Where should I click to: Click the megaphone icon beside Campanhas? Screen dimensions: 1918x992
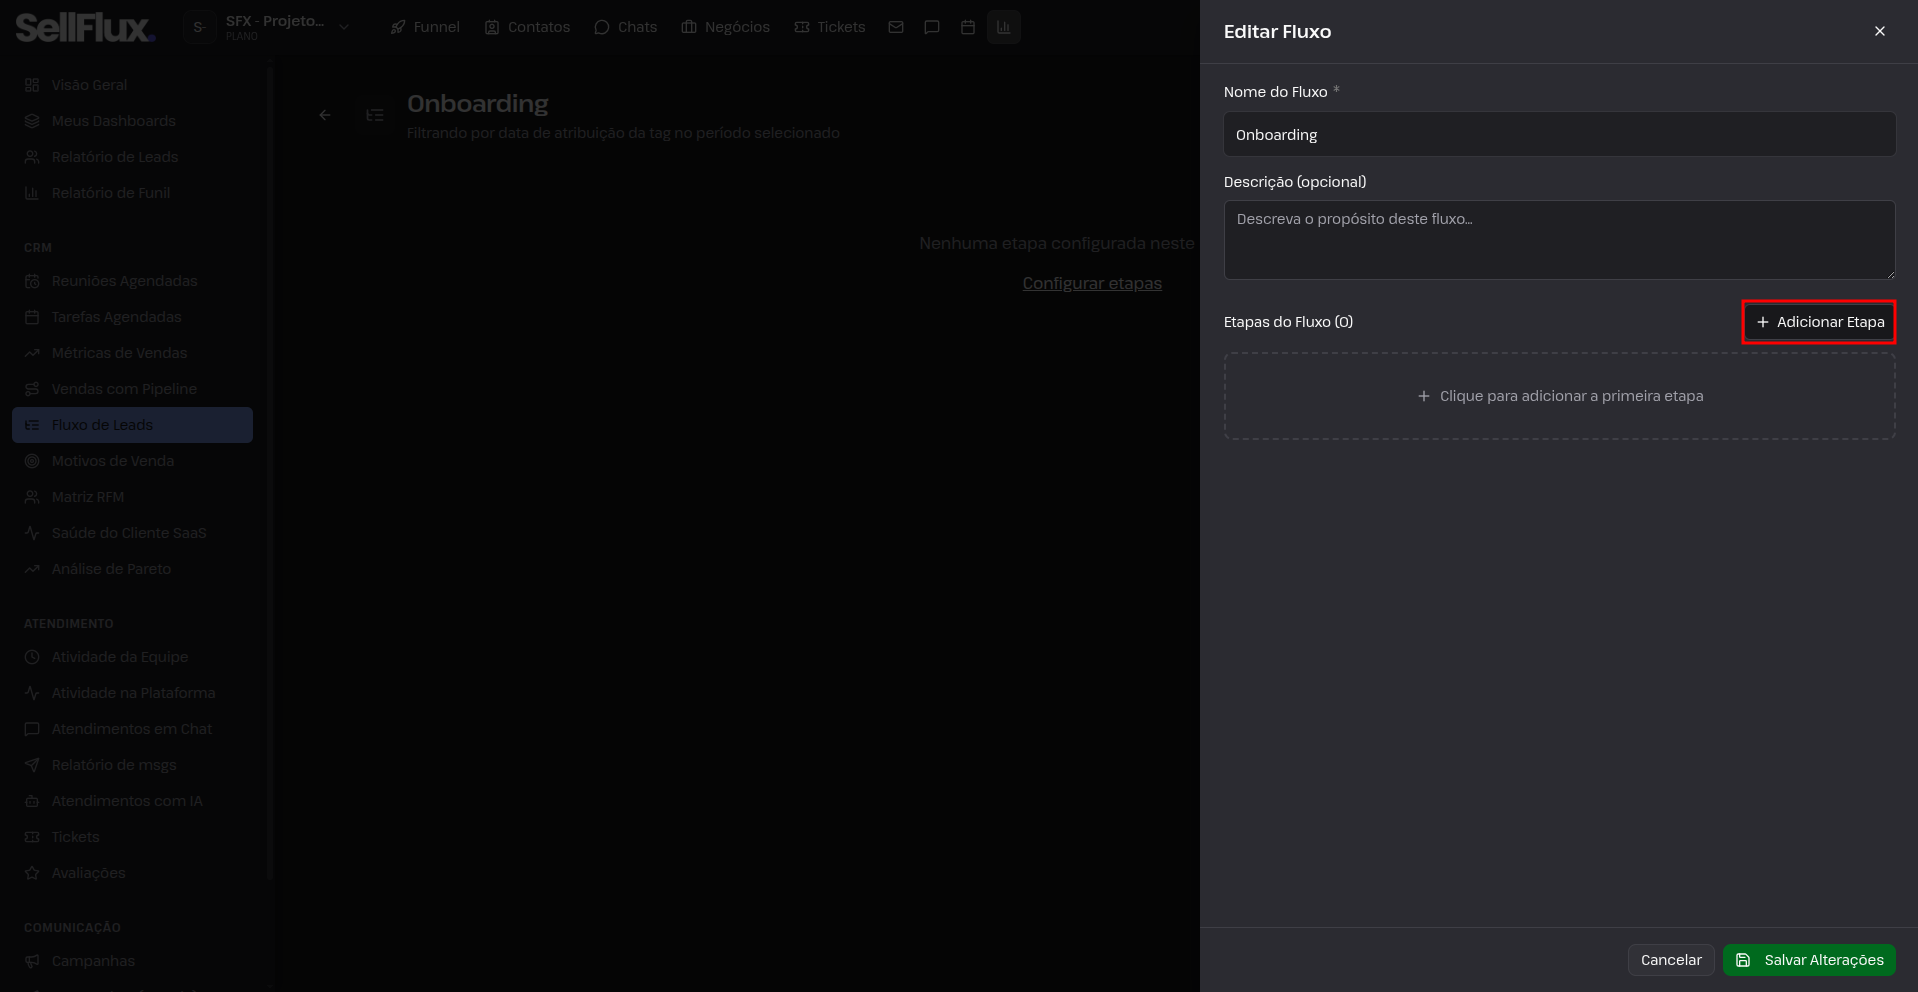coord(32,961)
